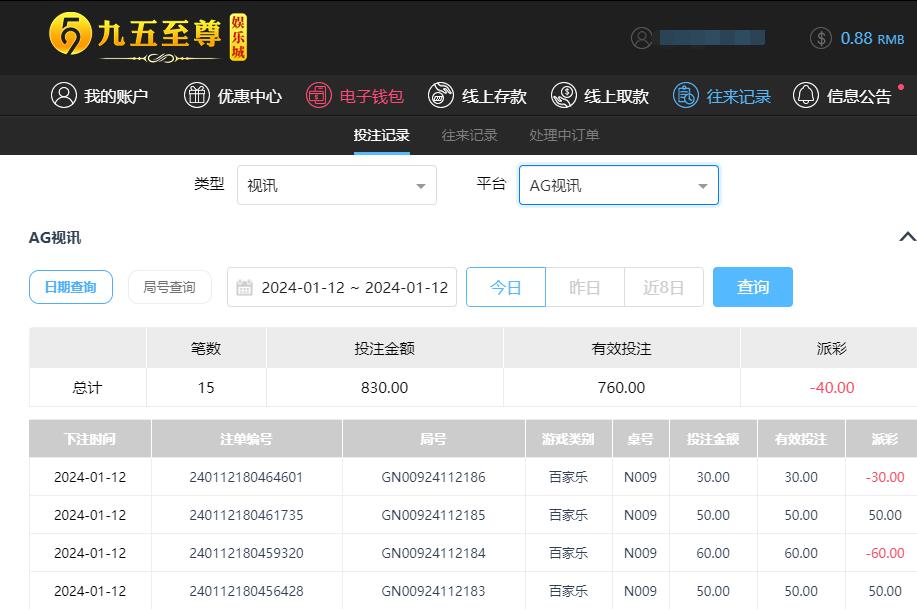Click payout -60.00 in third row
917x609 pixels.
(x=885, y=553)
